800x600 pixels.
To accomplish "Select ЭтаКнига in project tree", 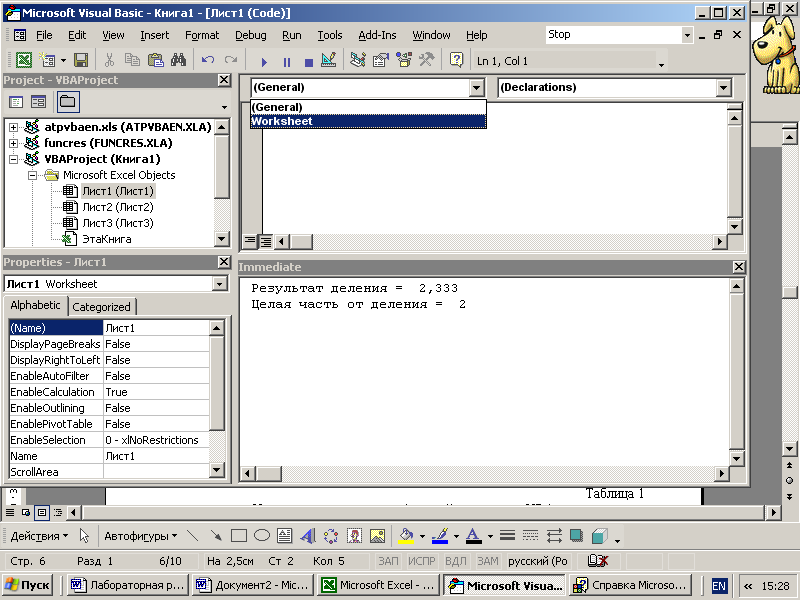I will pos(107,239).
